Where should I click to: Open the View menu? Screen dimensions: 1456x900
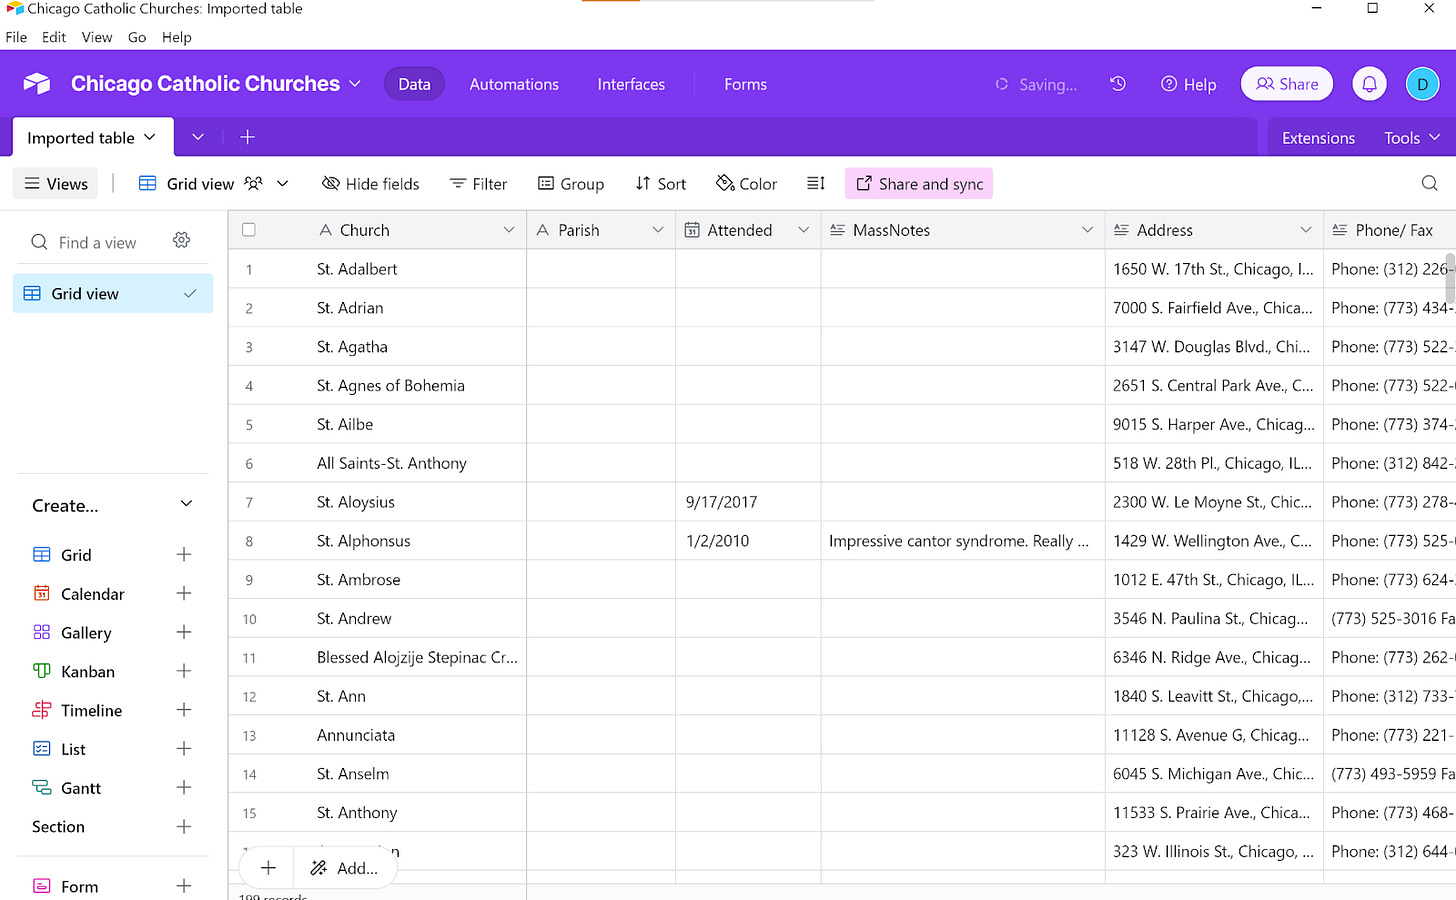97,37
